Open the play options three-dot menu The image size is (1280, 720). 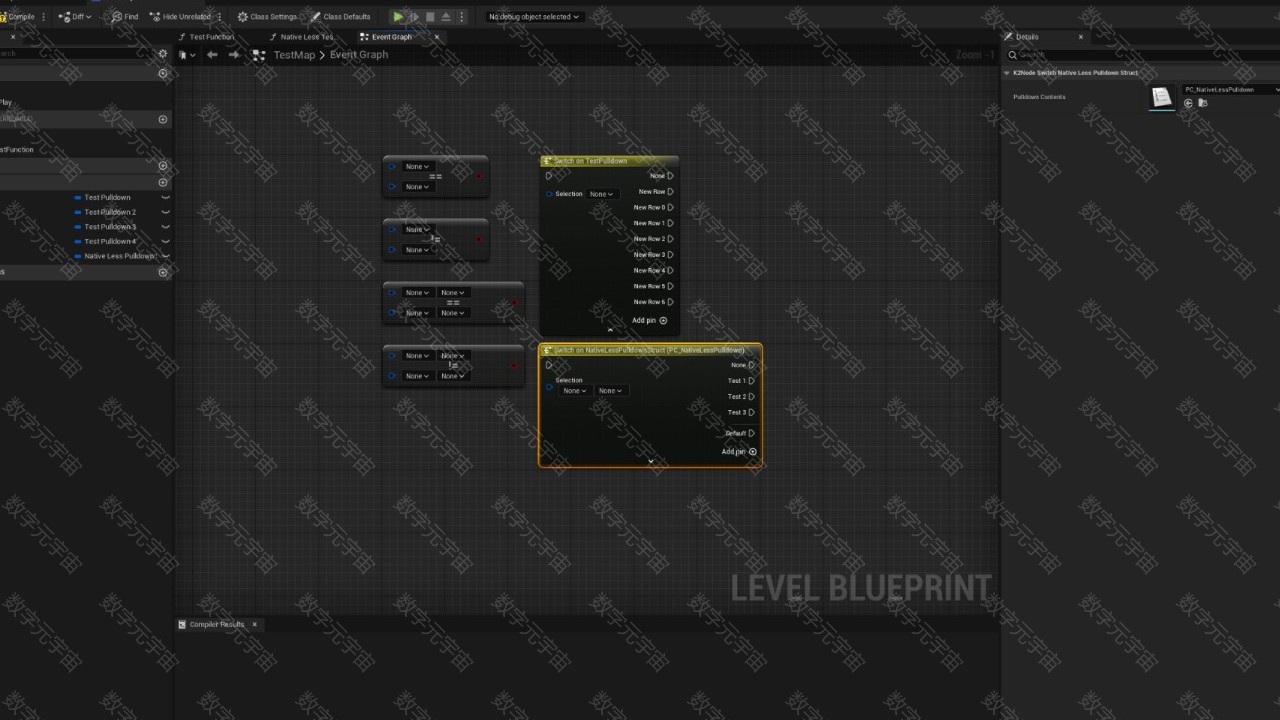[461, 16]
